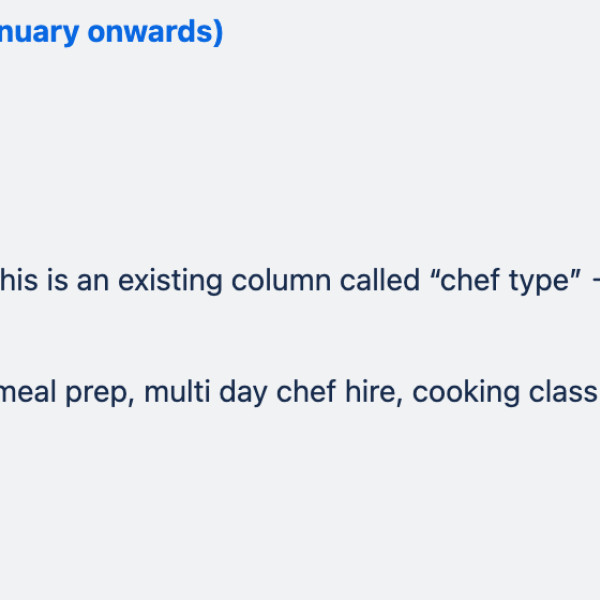Click the dash after "chef type"
The height and width of the screenshot is (600, 600).
coord(596,280)
